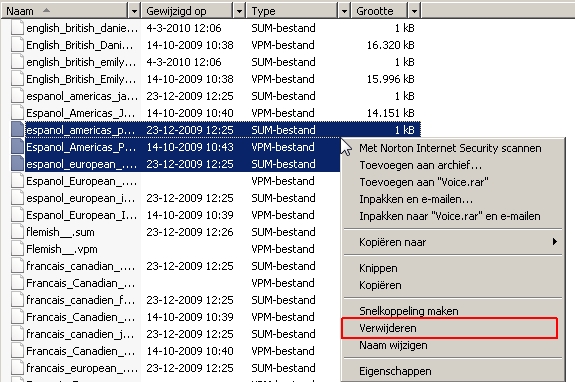Sort by the Naam column header
Viewport: 575px width, 382px height.
65,11
